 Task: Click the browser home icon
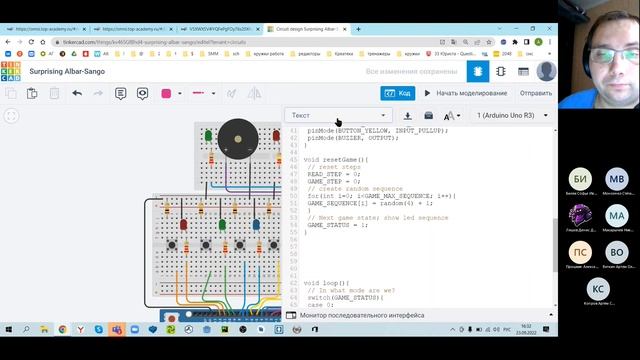pyautogui.click(x=43, y=42)
